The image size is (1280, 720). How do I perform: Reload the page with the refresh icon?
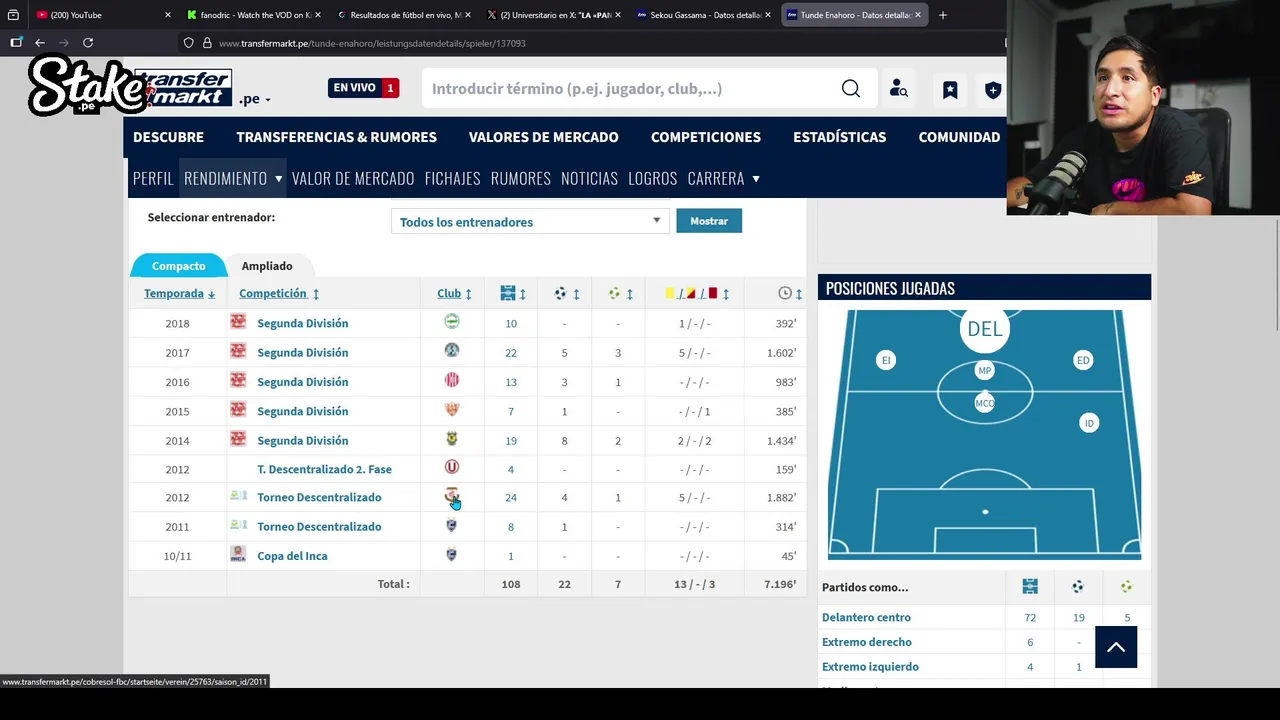(88, 43)
